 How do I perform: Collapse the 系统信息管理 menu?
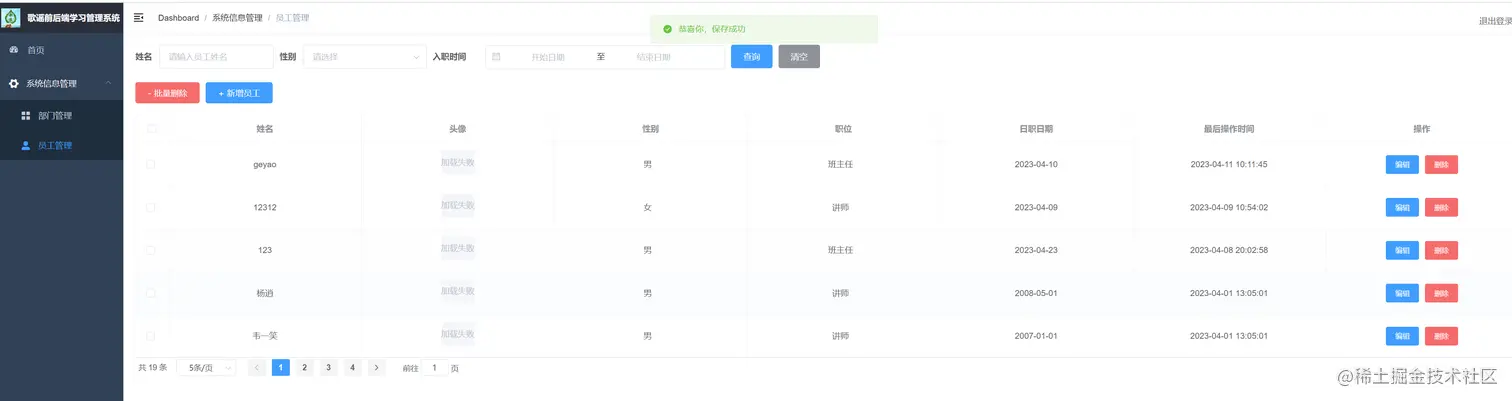tap(61, 83)
